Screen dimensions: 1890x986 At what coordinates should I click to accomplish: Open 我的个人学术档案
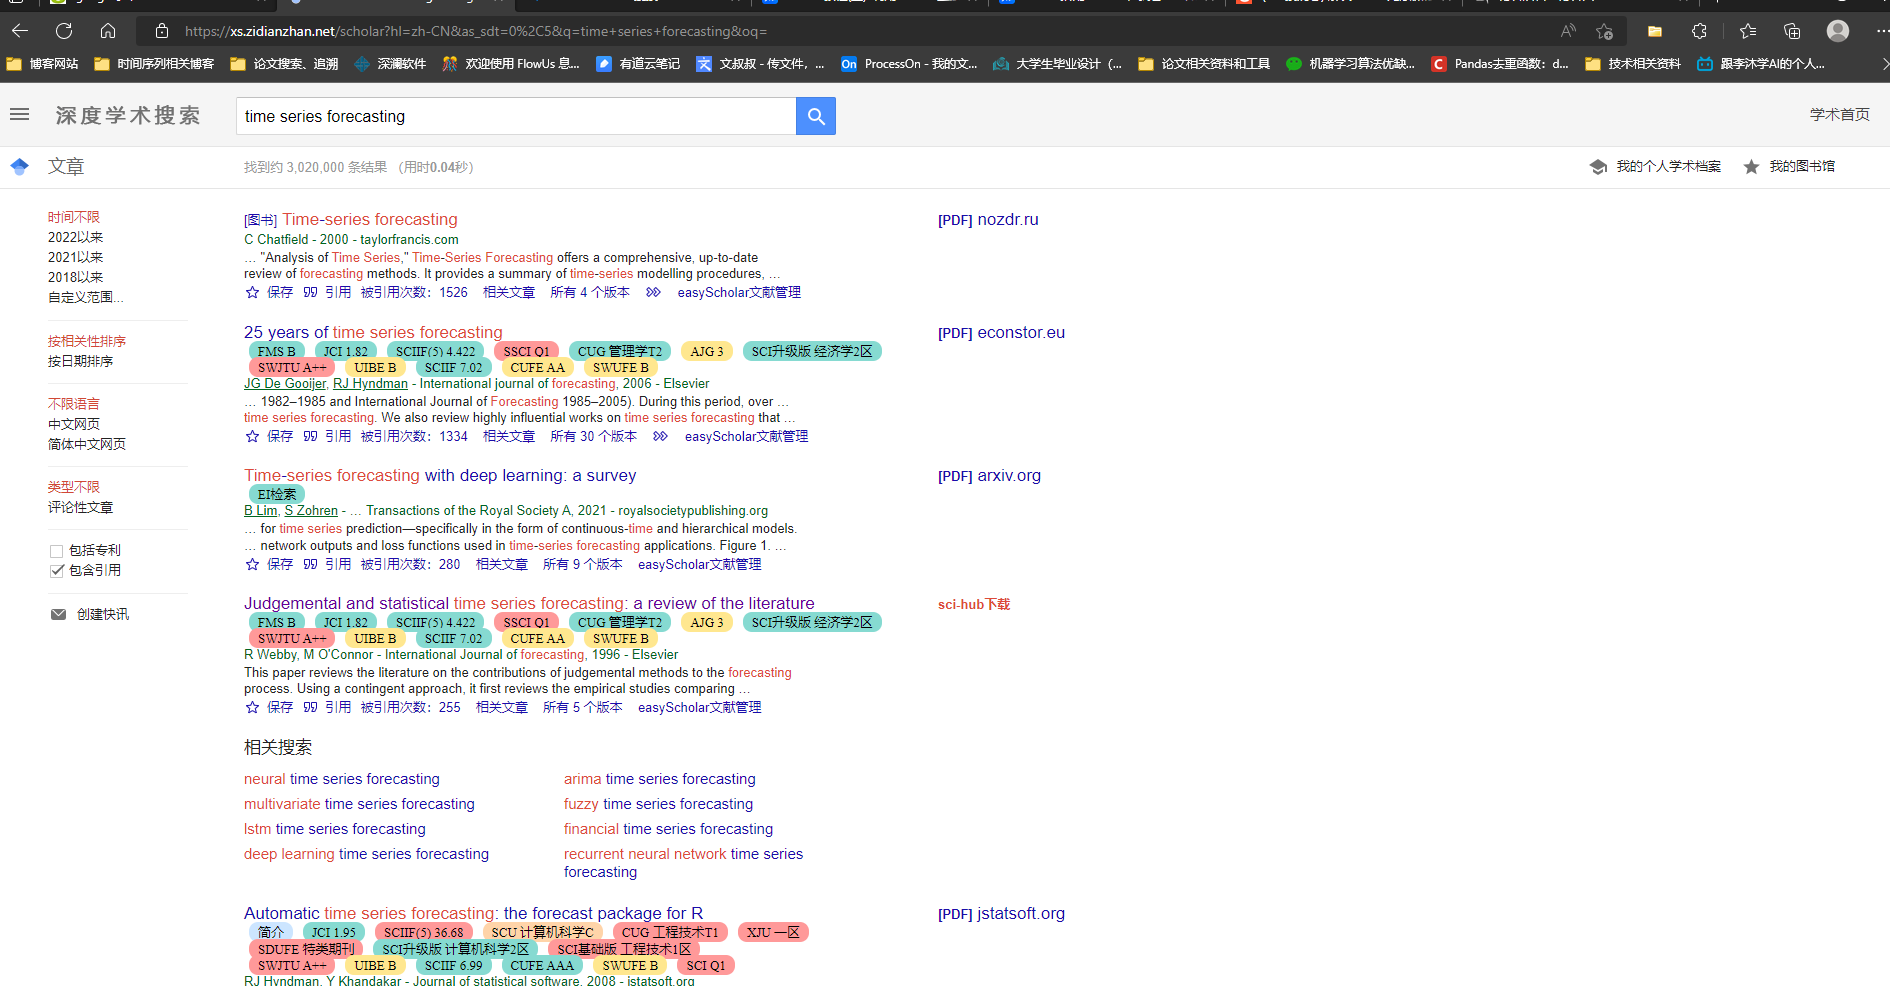[1669, 167]
